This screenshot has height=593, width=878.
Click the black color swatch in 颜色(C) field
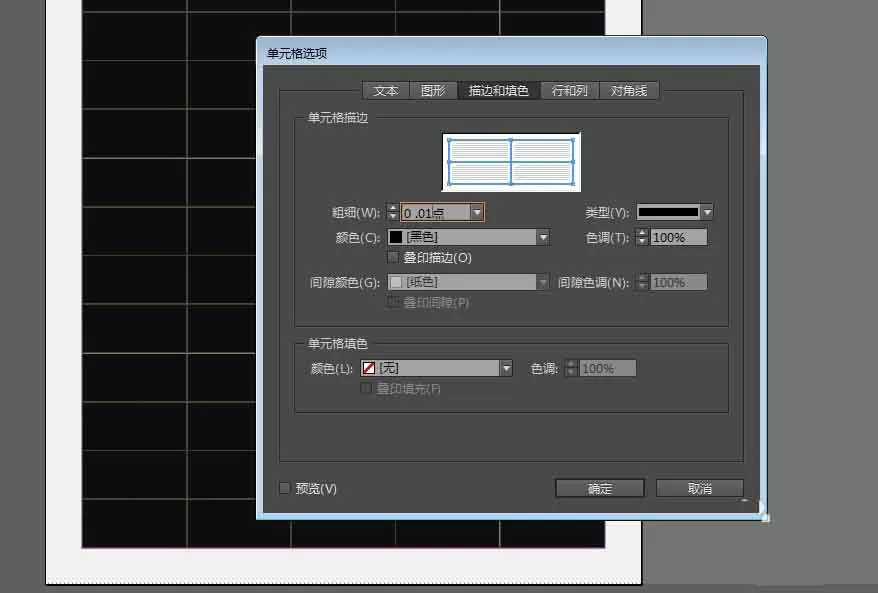pyautogui.click(x=396, y=237)
